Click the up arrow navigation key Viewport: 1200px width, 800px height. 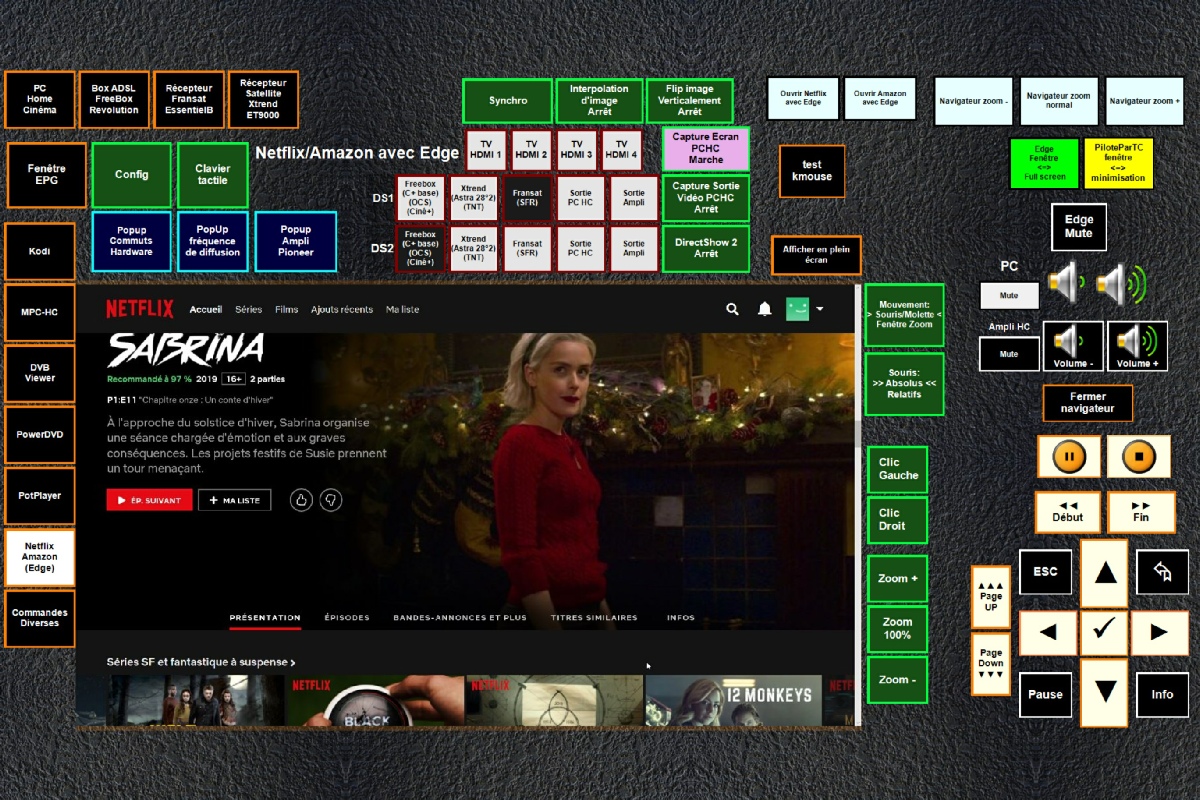tap(1104, 573)
